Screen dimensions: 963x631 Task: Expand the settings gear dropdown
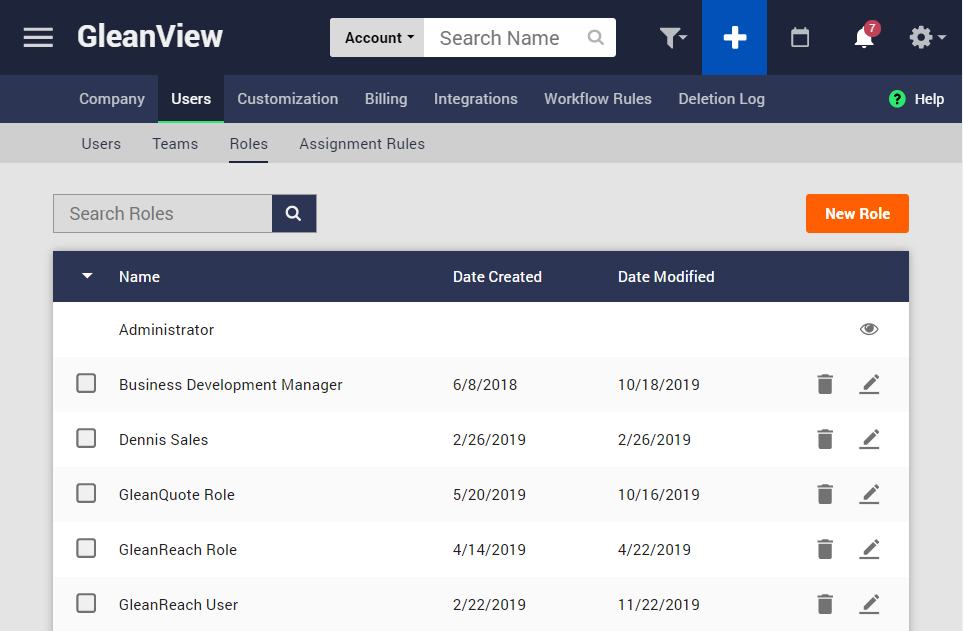pyautogui.click(x=927, y=38)
